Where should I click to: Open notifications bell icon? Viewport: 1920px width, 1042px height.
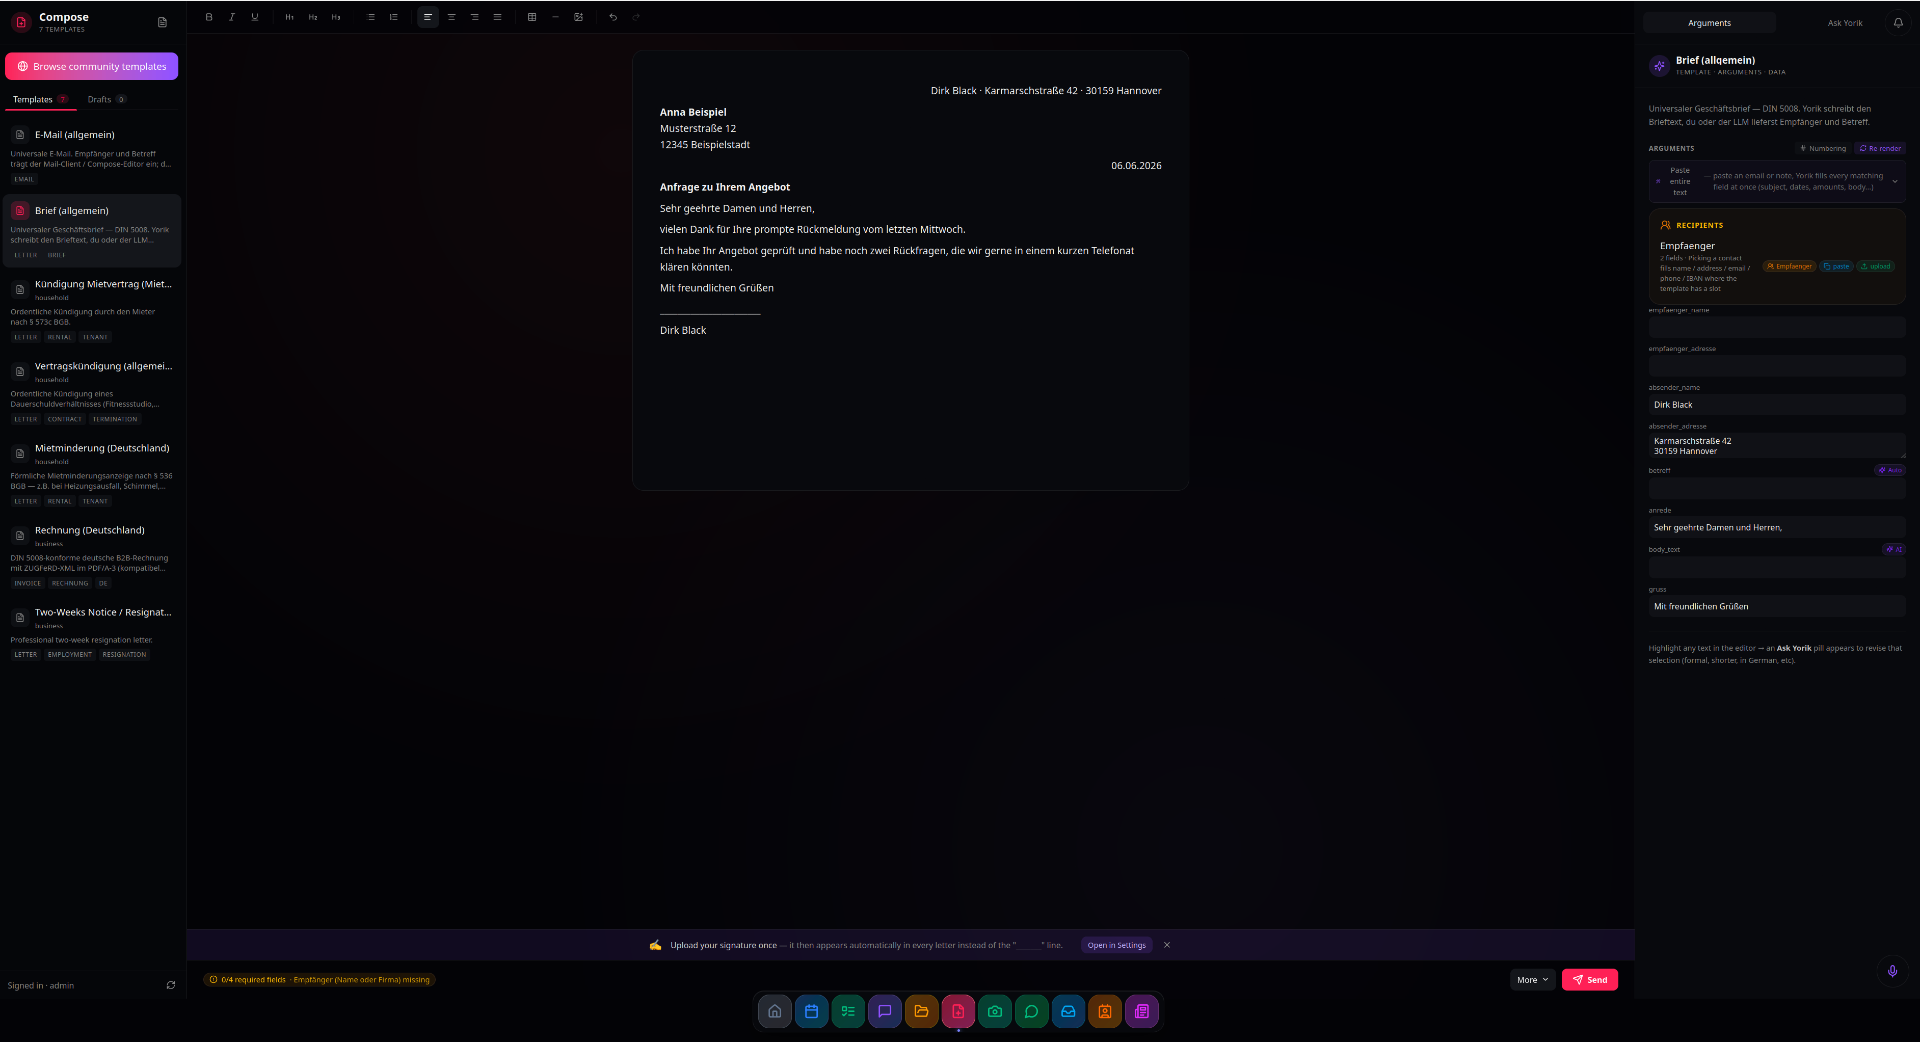1898,22
